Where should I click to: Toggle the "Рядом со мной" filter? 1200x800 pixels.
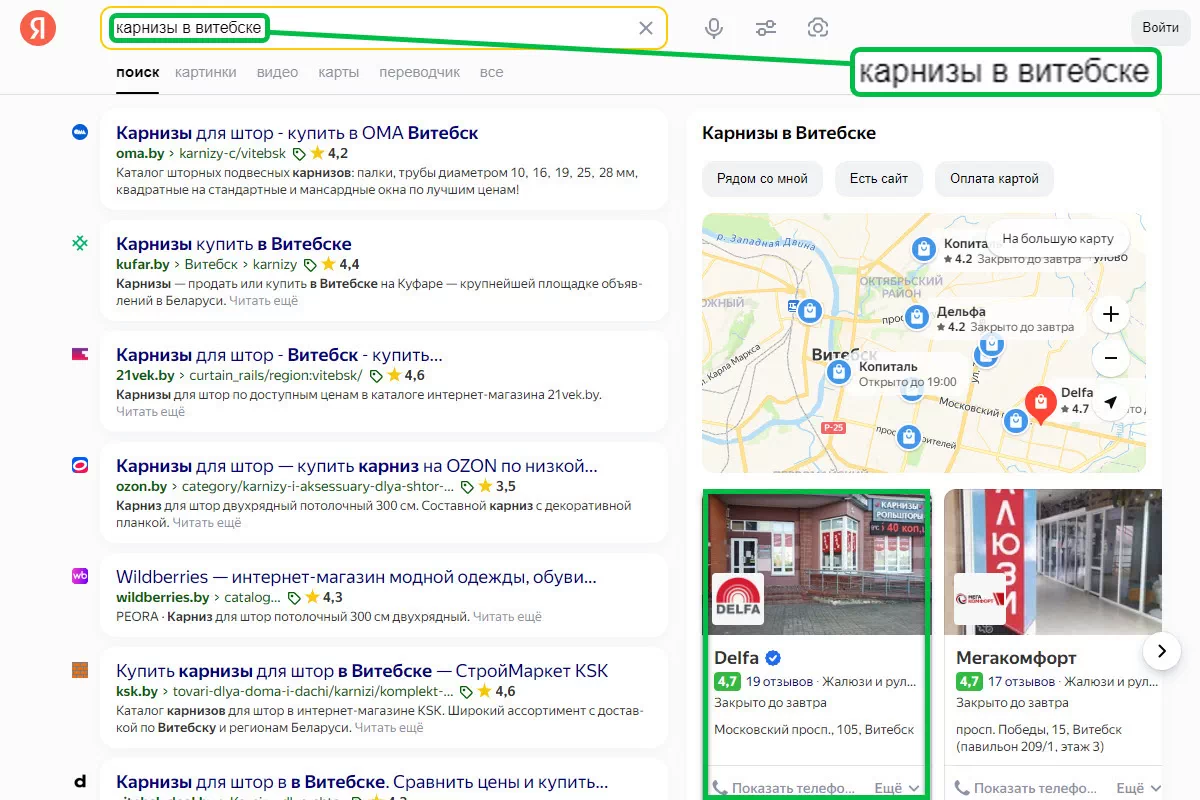coord(762,179)
